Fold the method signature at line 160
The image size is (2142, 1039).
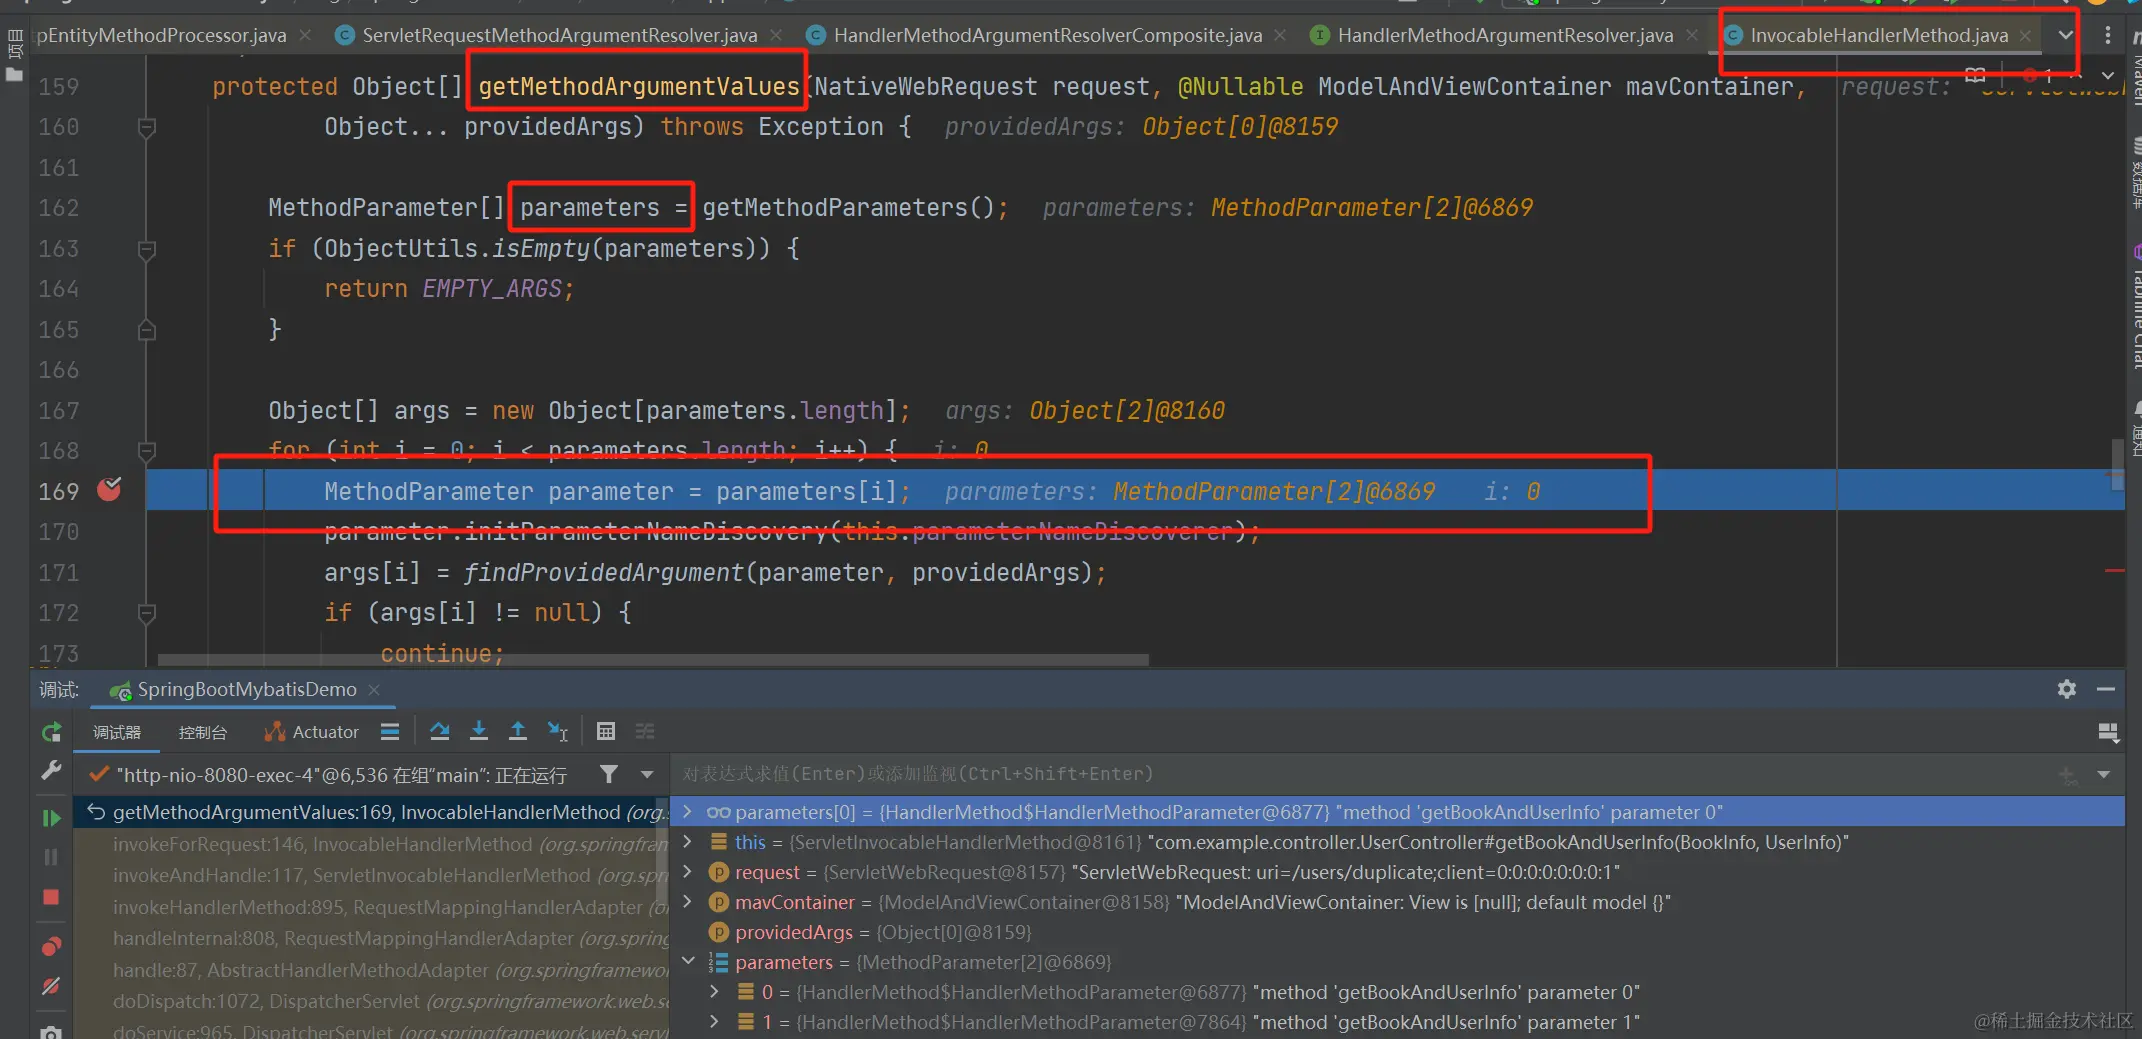[x=147, y=127]
